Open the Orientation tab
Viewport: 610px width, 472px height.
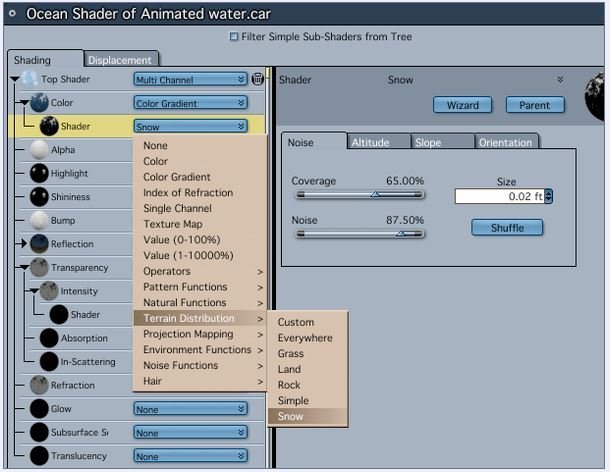coord(507,142)
